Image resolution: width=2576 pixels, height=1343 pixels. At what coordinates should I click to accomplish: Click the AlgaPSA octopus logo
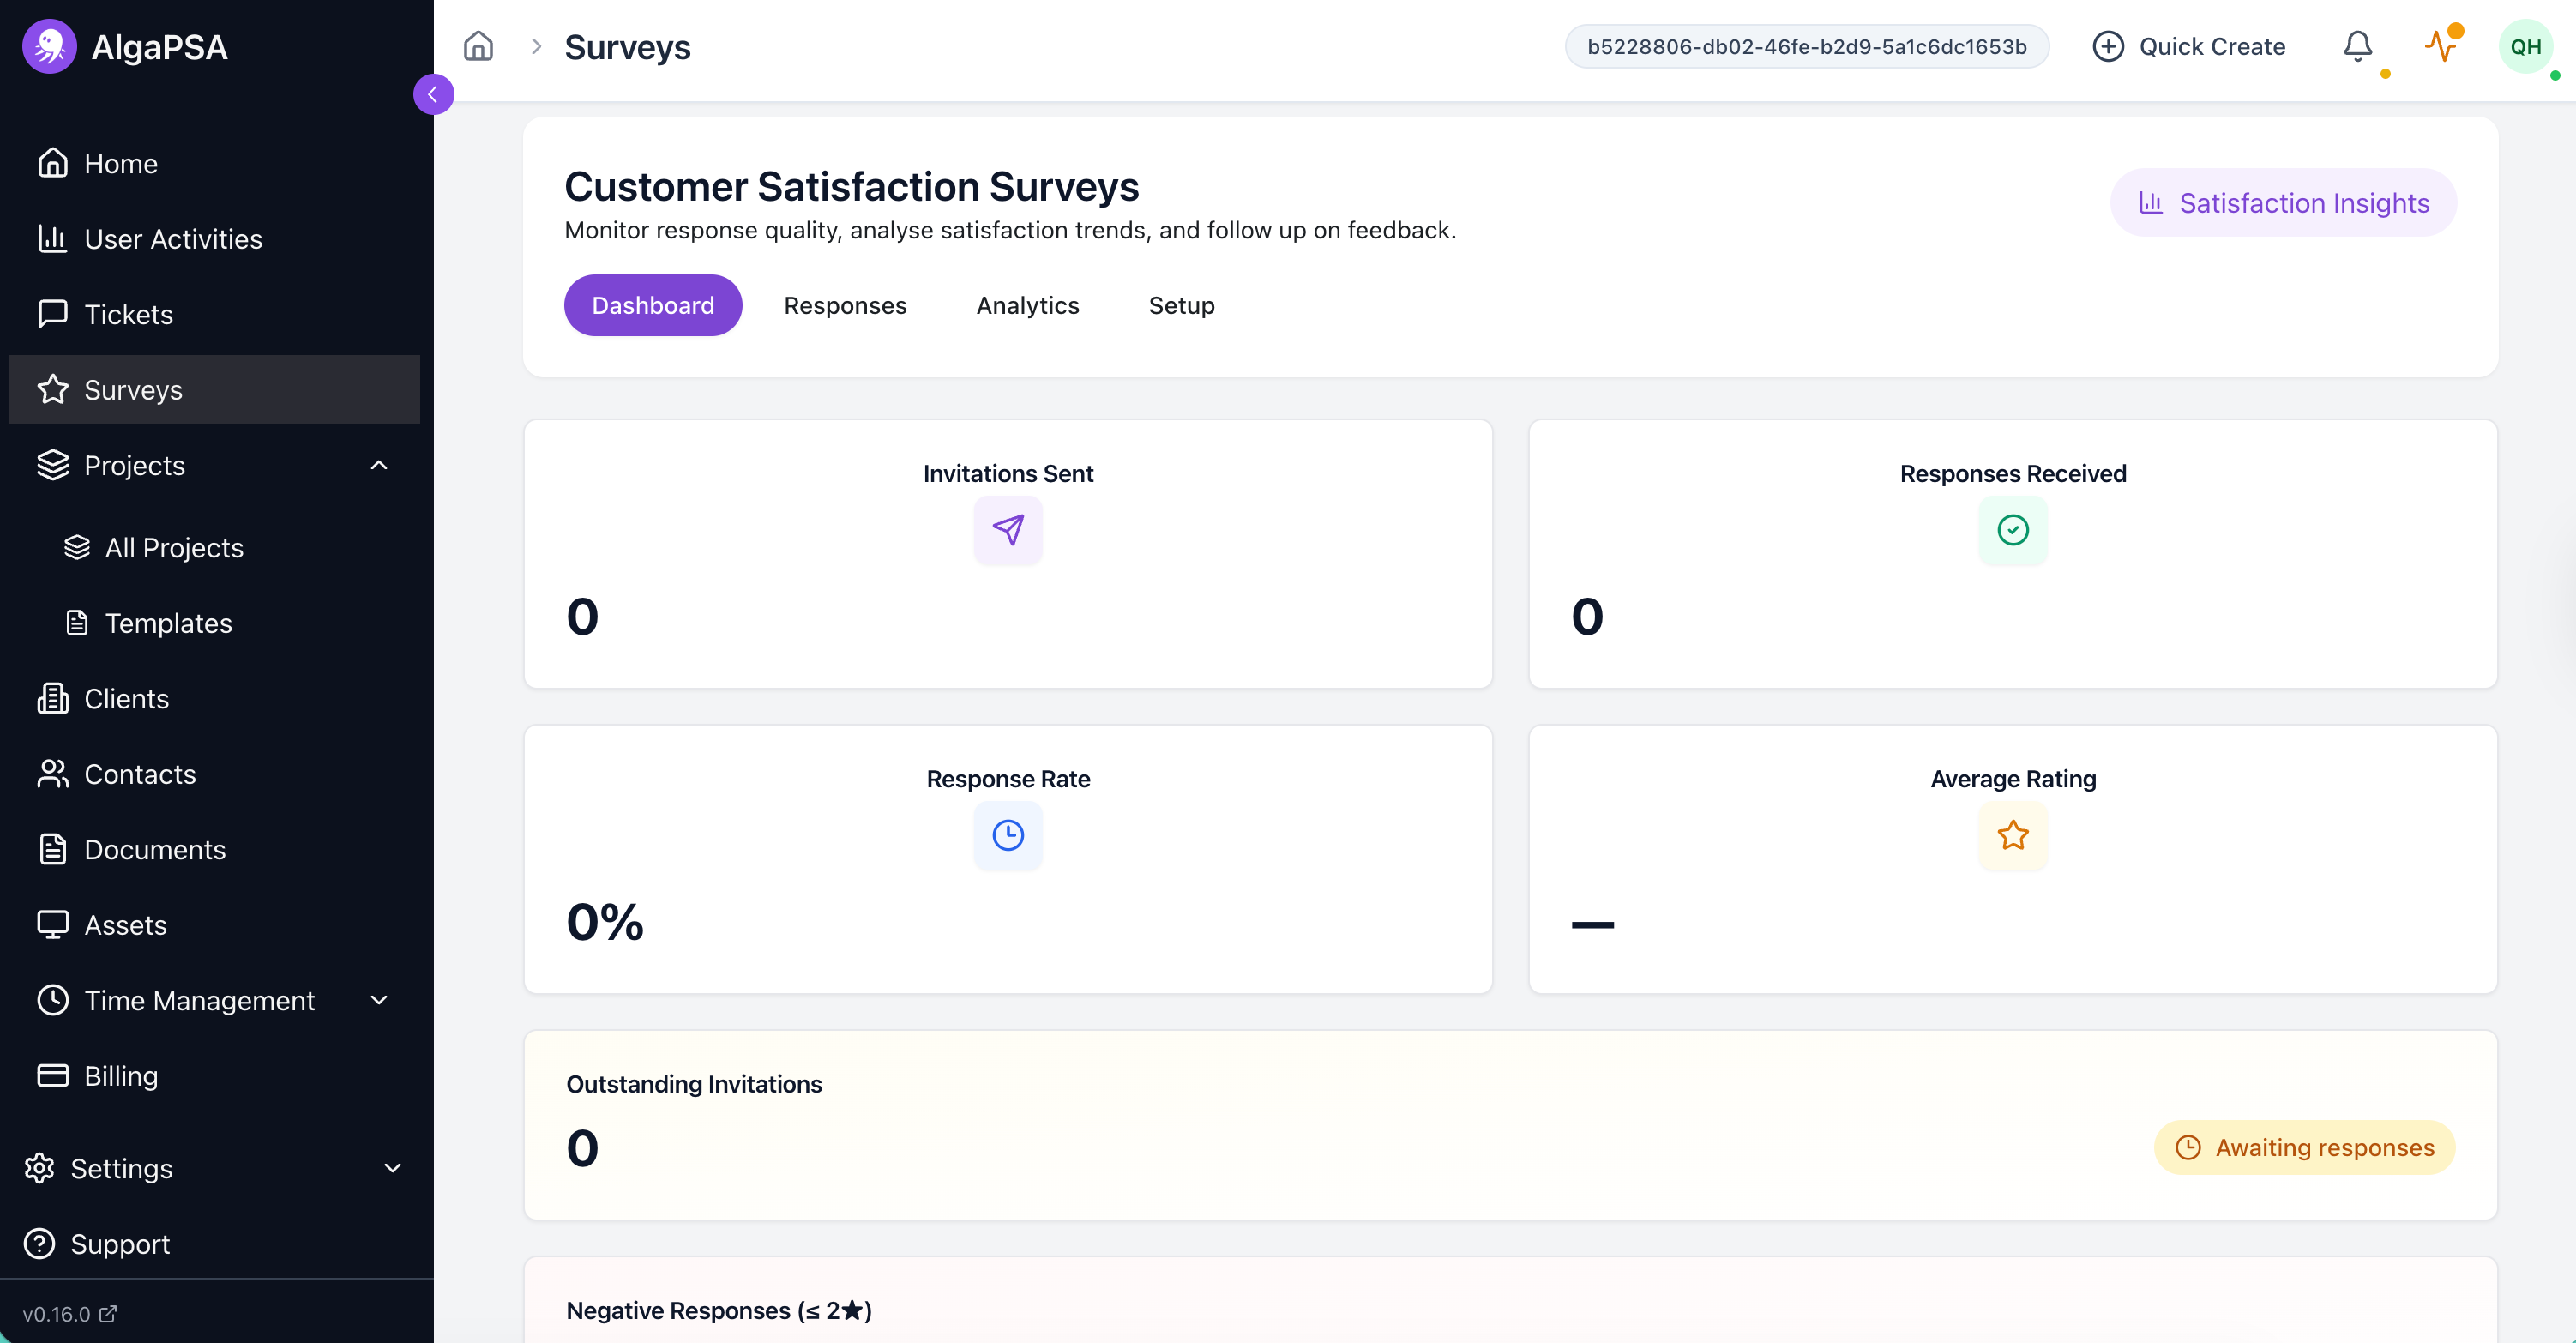(x=49, y=46)
